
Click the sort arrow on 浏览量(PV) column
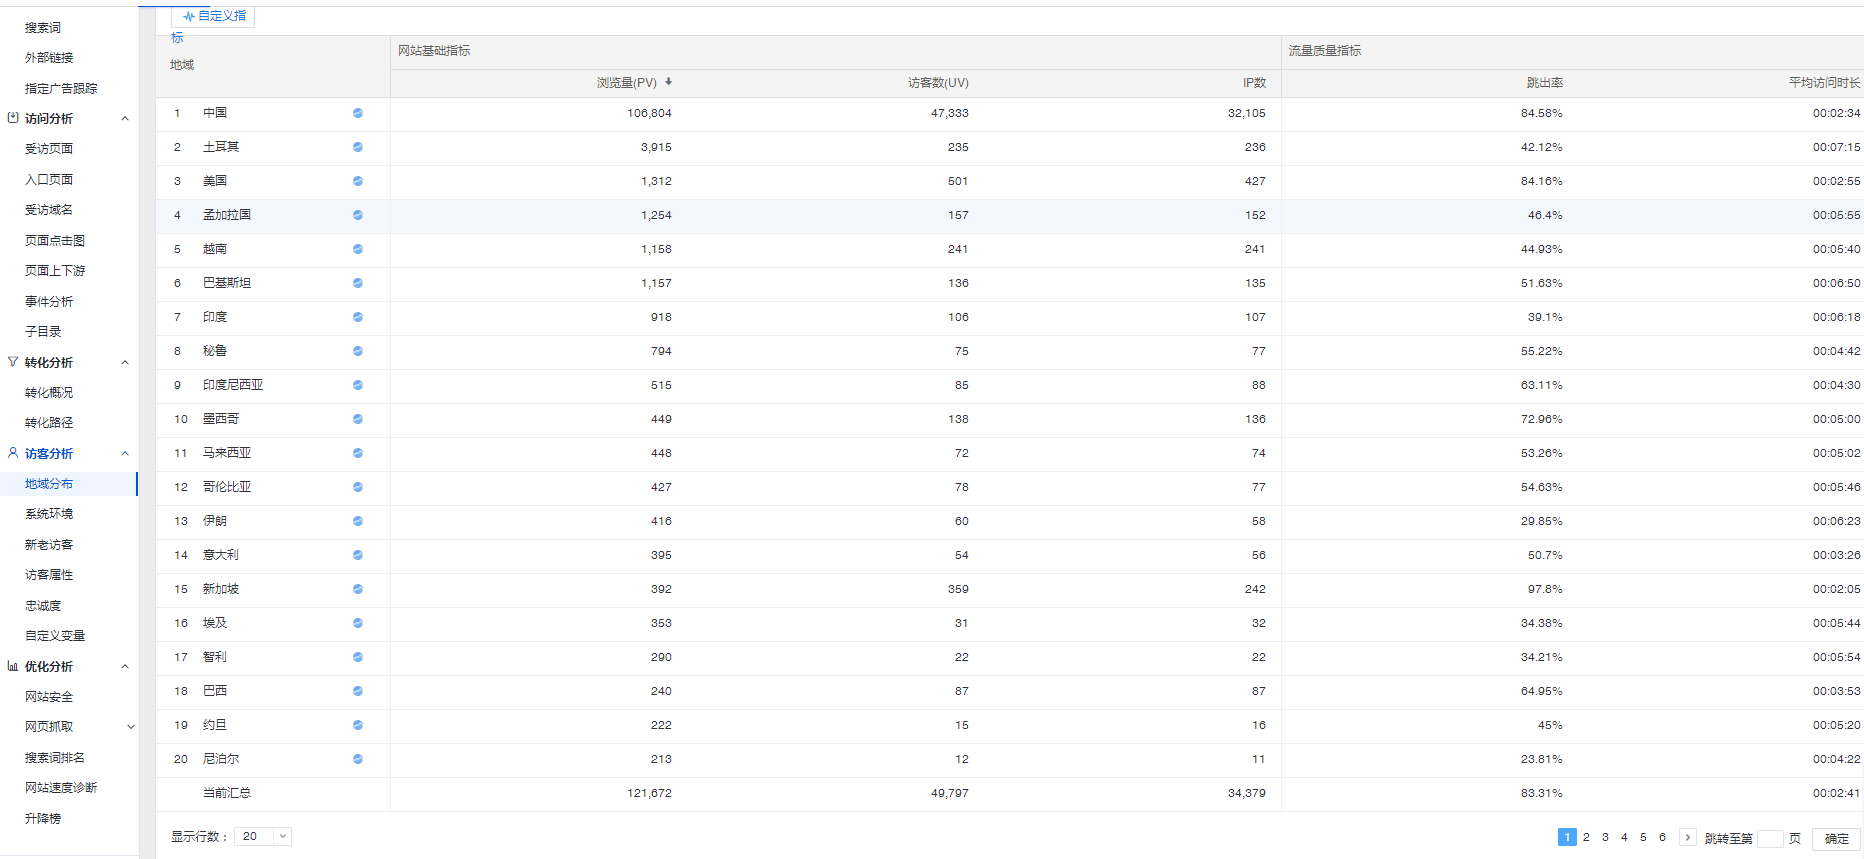point(668,82)
